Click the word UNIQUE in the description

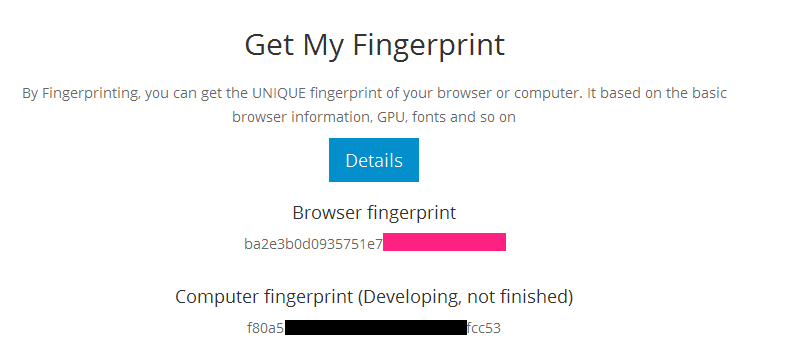[x=279, y=93]
